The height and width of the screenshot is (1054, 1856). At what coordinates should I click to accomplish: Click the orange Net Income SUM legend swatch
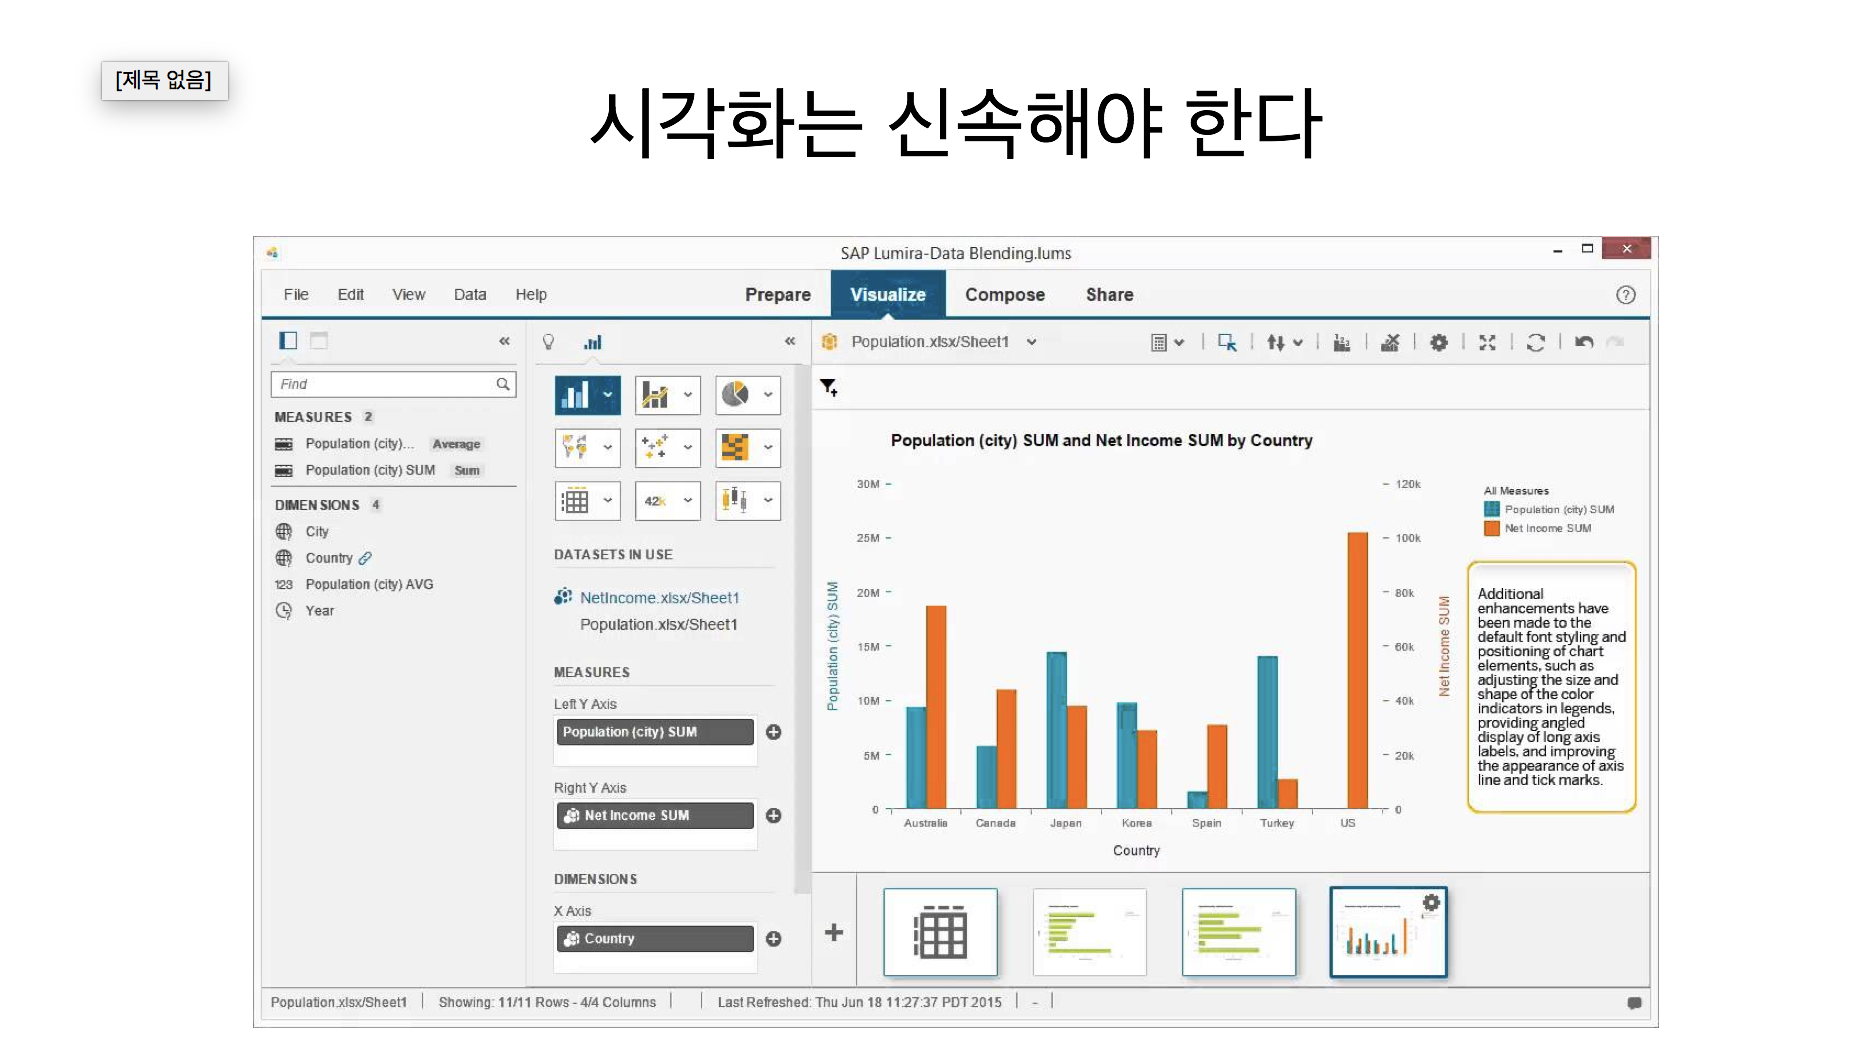(x=1492, y=528)
